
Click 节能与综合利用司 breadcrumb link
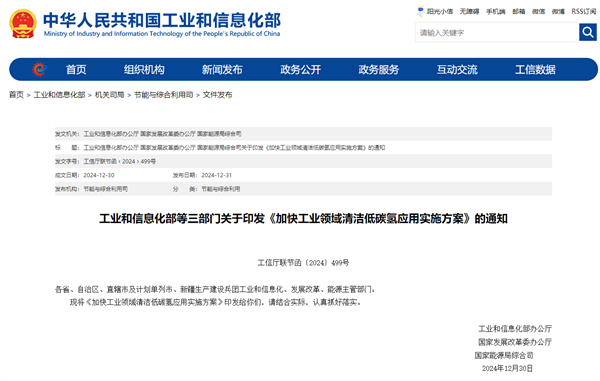pos(163,94)
